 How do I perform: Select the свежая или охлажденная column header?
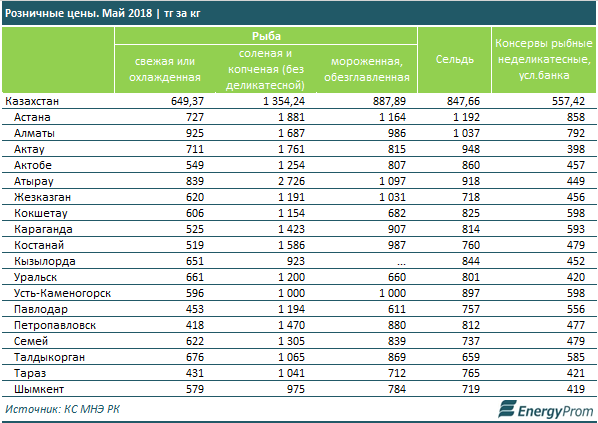[x=165, y=69]
